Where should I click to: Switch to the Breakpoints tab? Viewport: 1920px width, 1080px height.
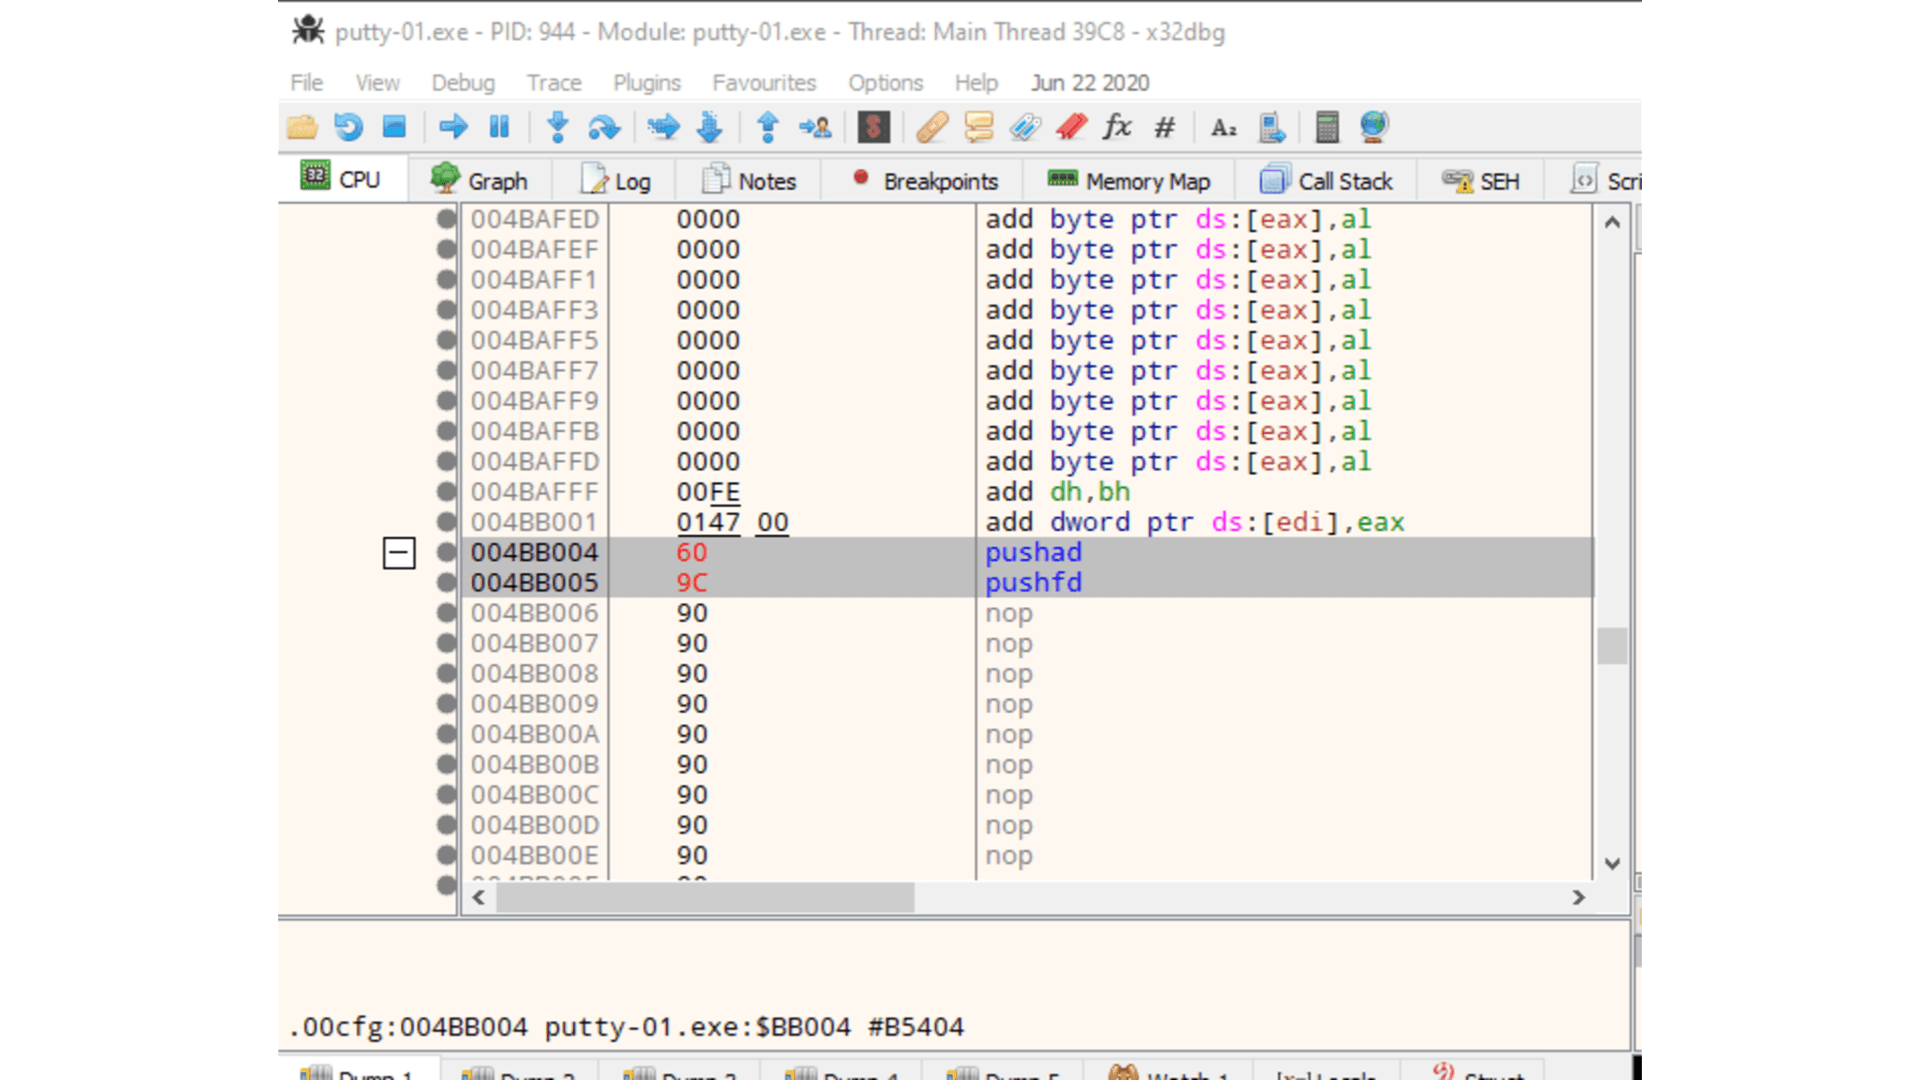(x=924, y=181)
